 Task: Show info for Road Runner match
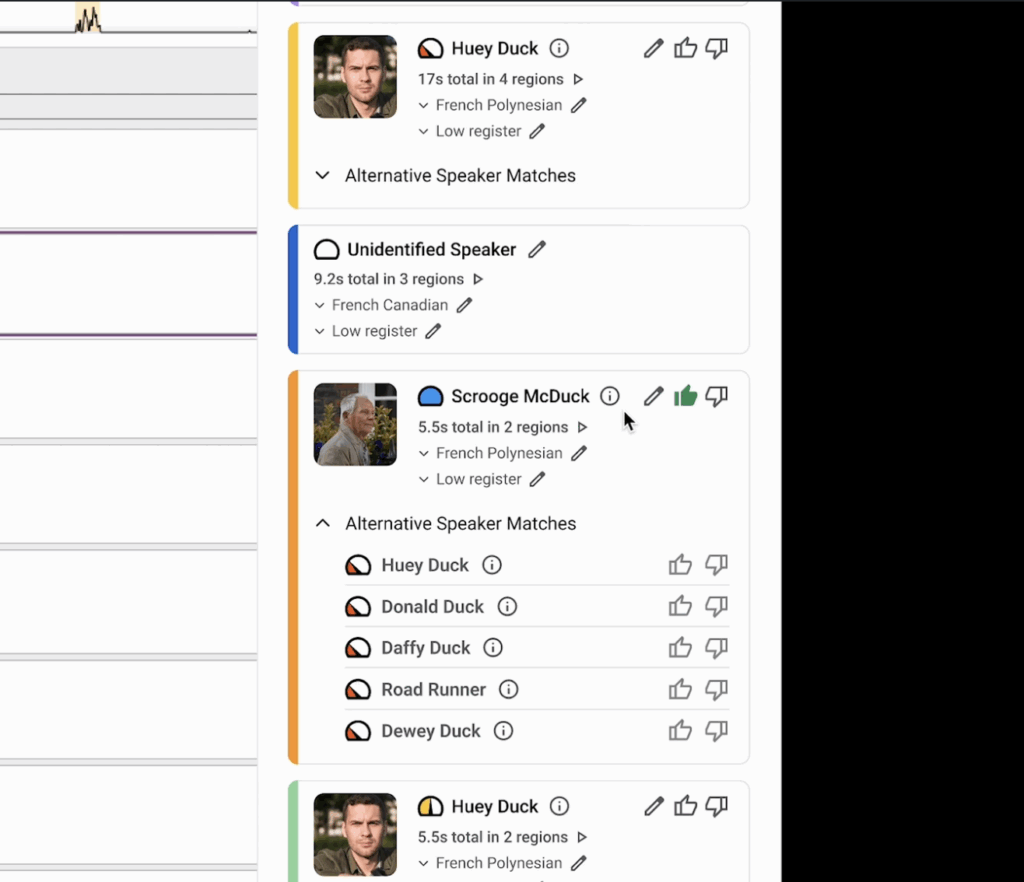pos(508,690)
